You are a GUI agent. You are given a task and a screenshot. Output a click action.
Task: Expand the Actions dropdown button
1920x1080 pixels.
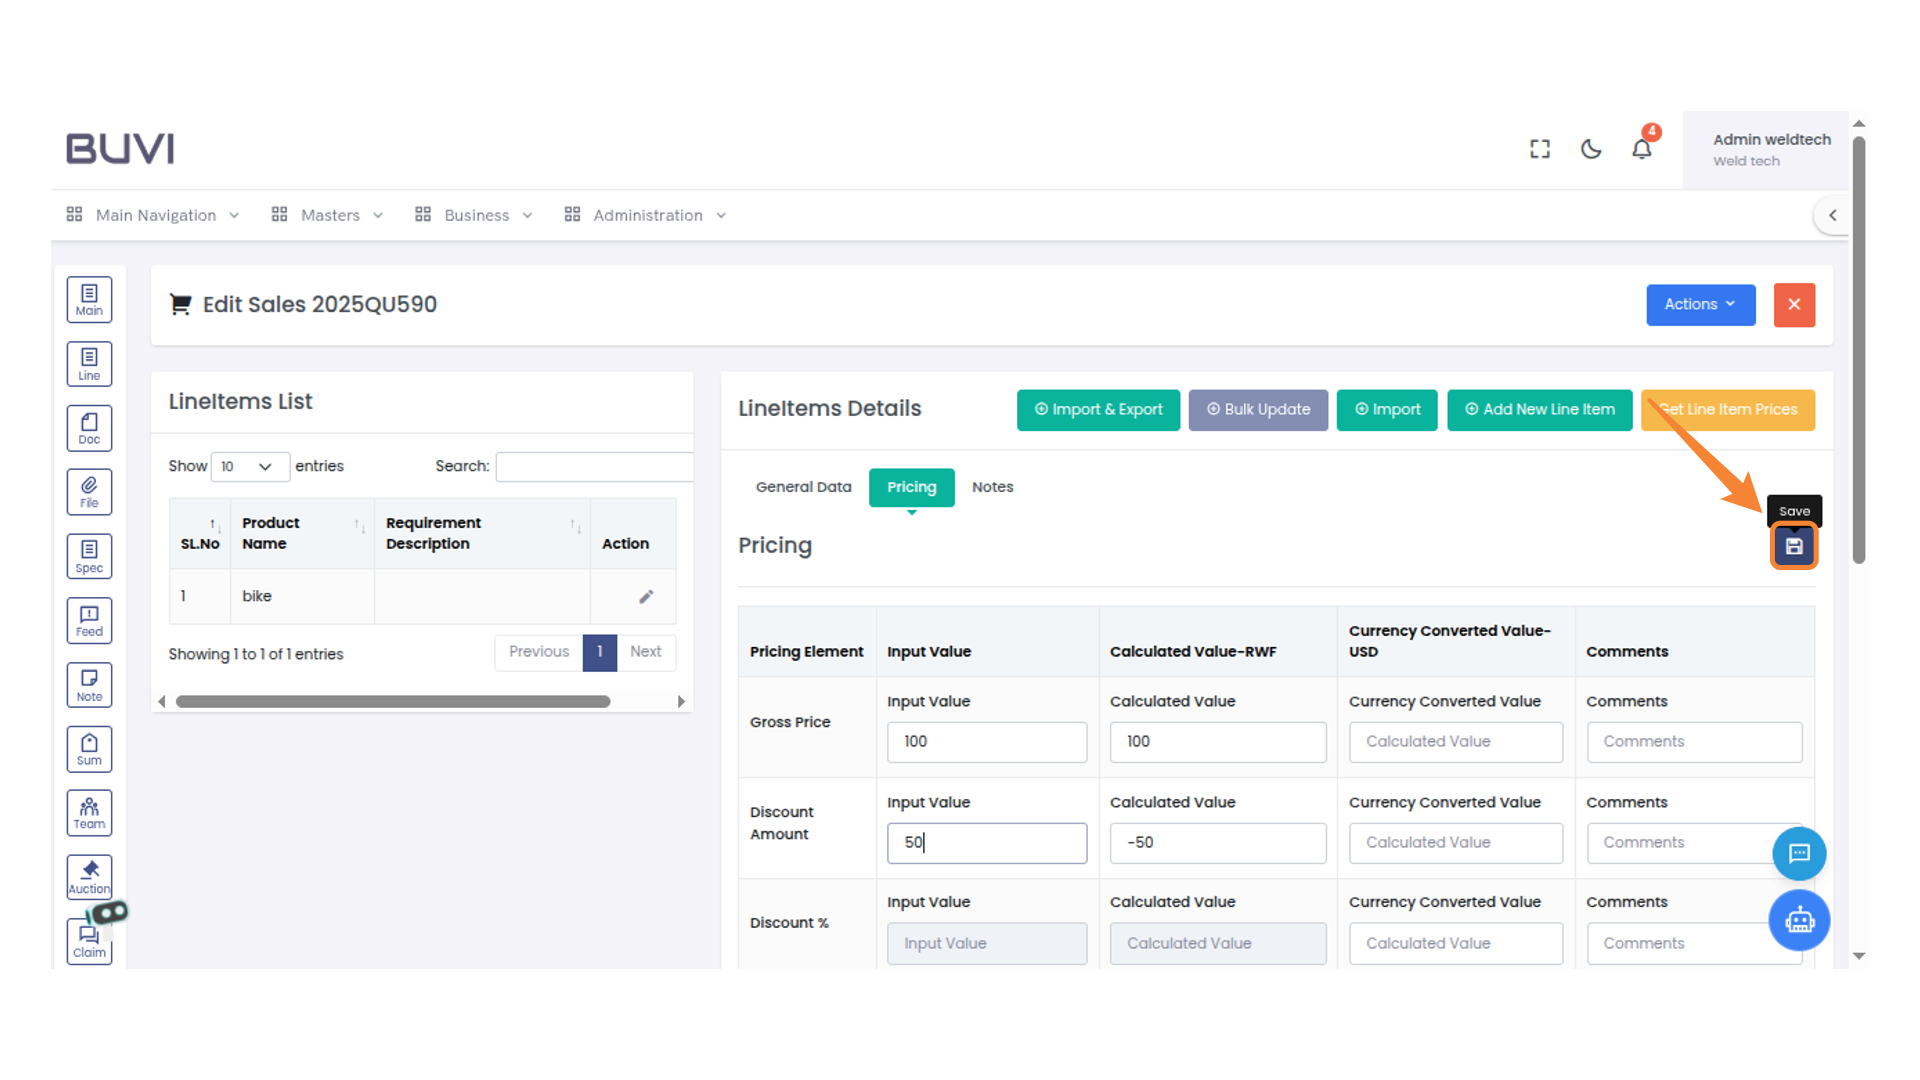point(1700,305)
